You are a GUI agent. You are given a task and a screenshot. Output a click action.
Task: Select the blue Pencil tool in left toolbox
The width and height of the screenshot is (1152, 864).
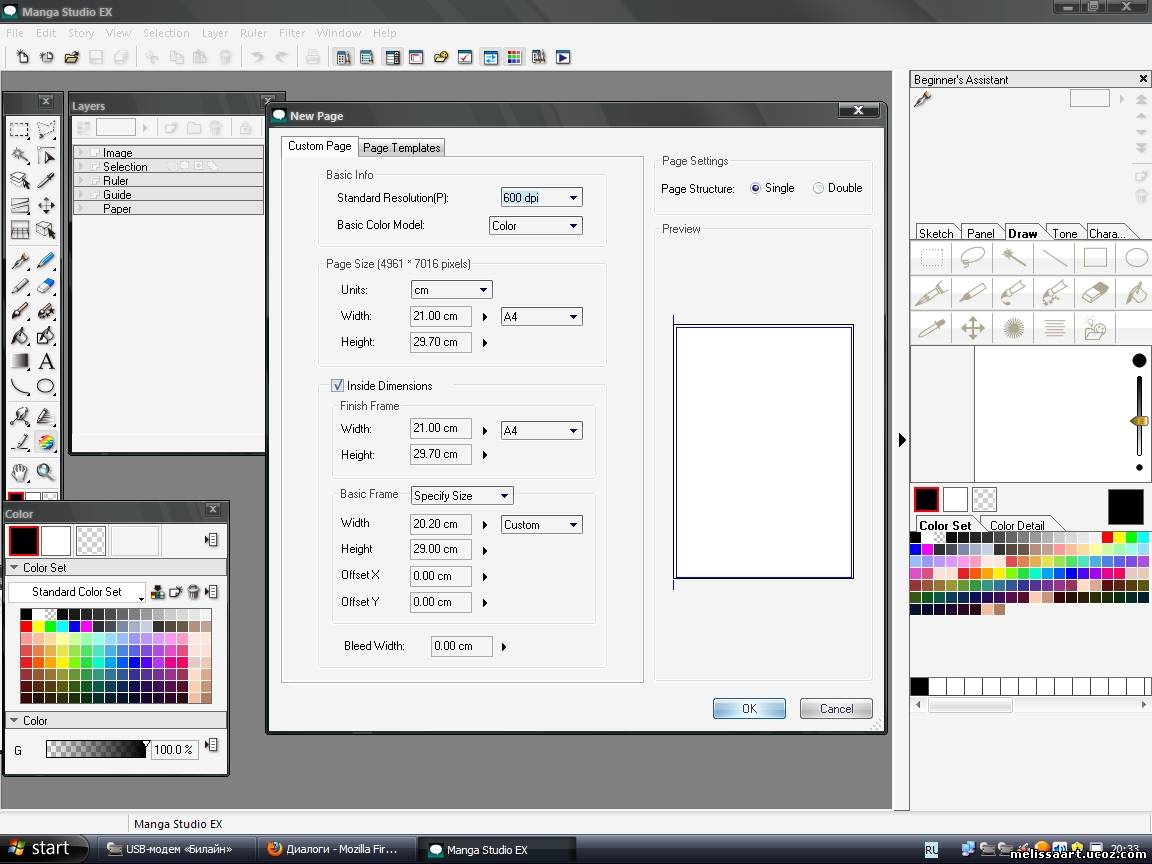pyautogui.click(x=46, y=261)
